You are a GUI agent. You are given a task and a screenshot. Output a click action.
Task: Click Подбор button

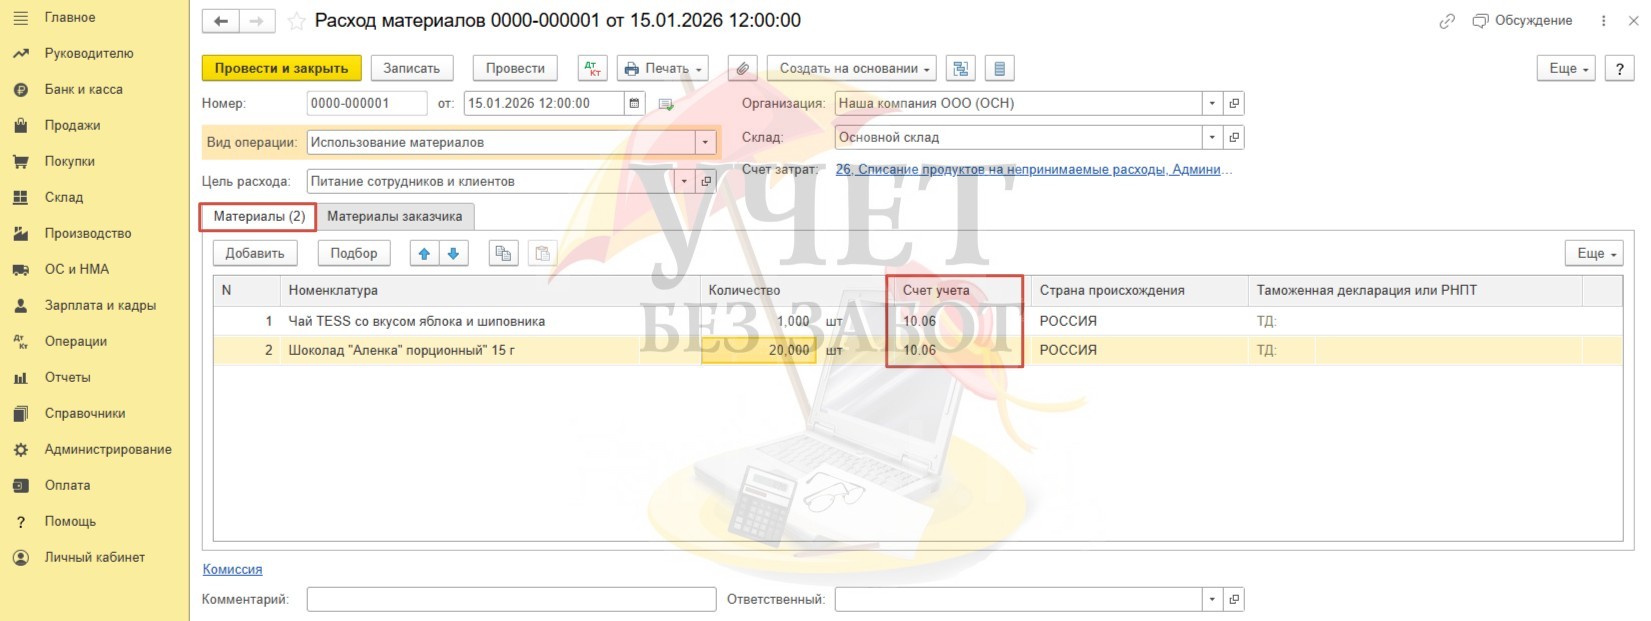354,253
